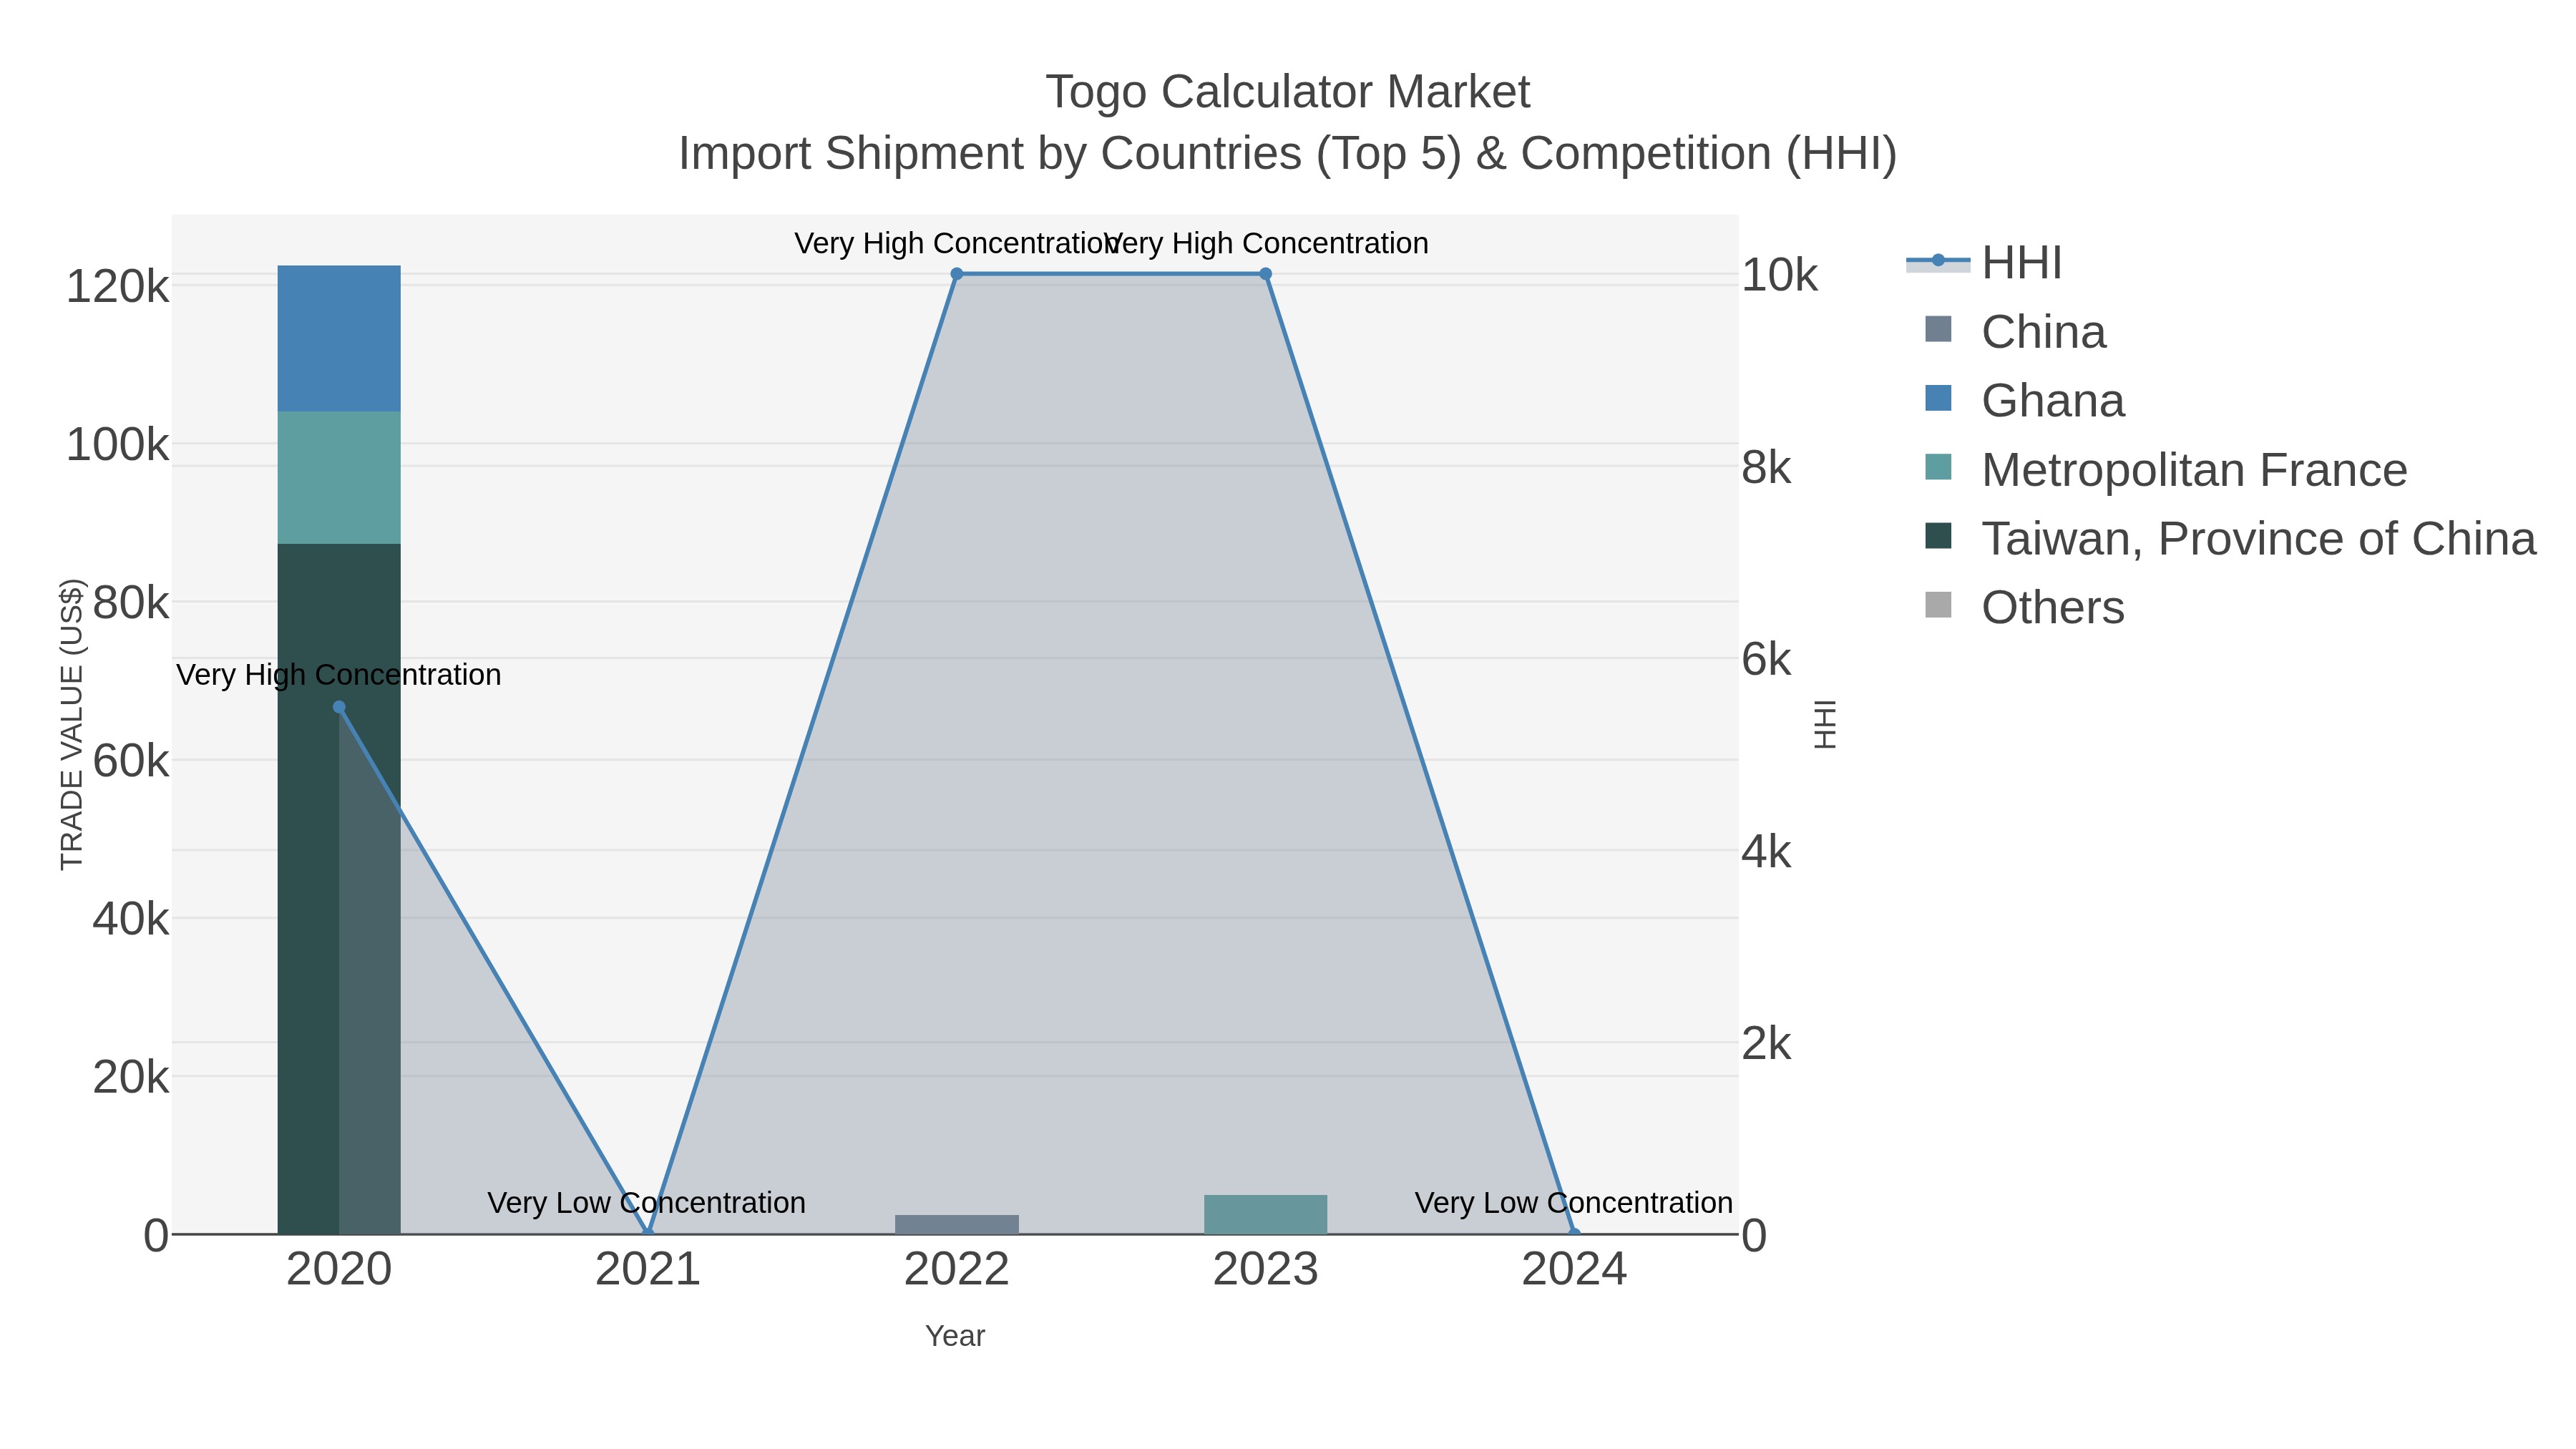Image resolution: width=2576 pixels, height=1449 pixels.
Task: Click the 2023 x-axis label
Action: click(x=1266, y=1270)
